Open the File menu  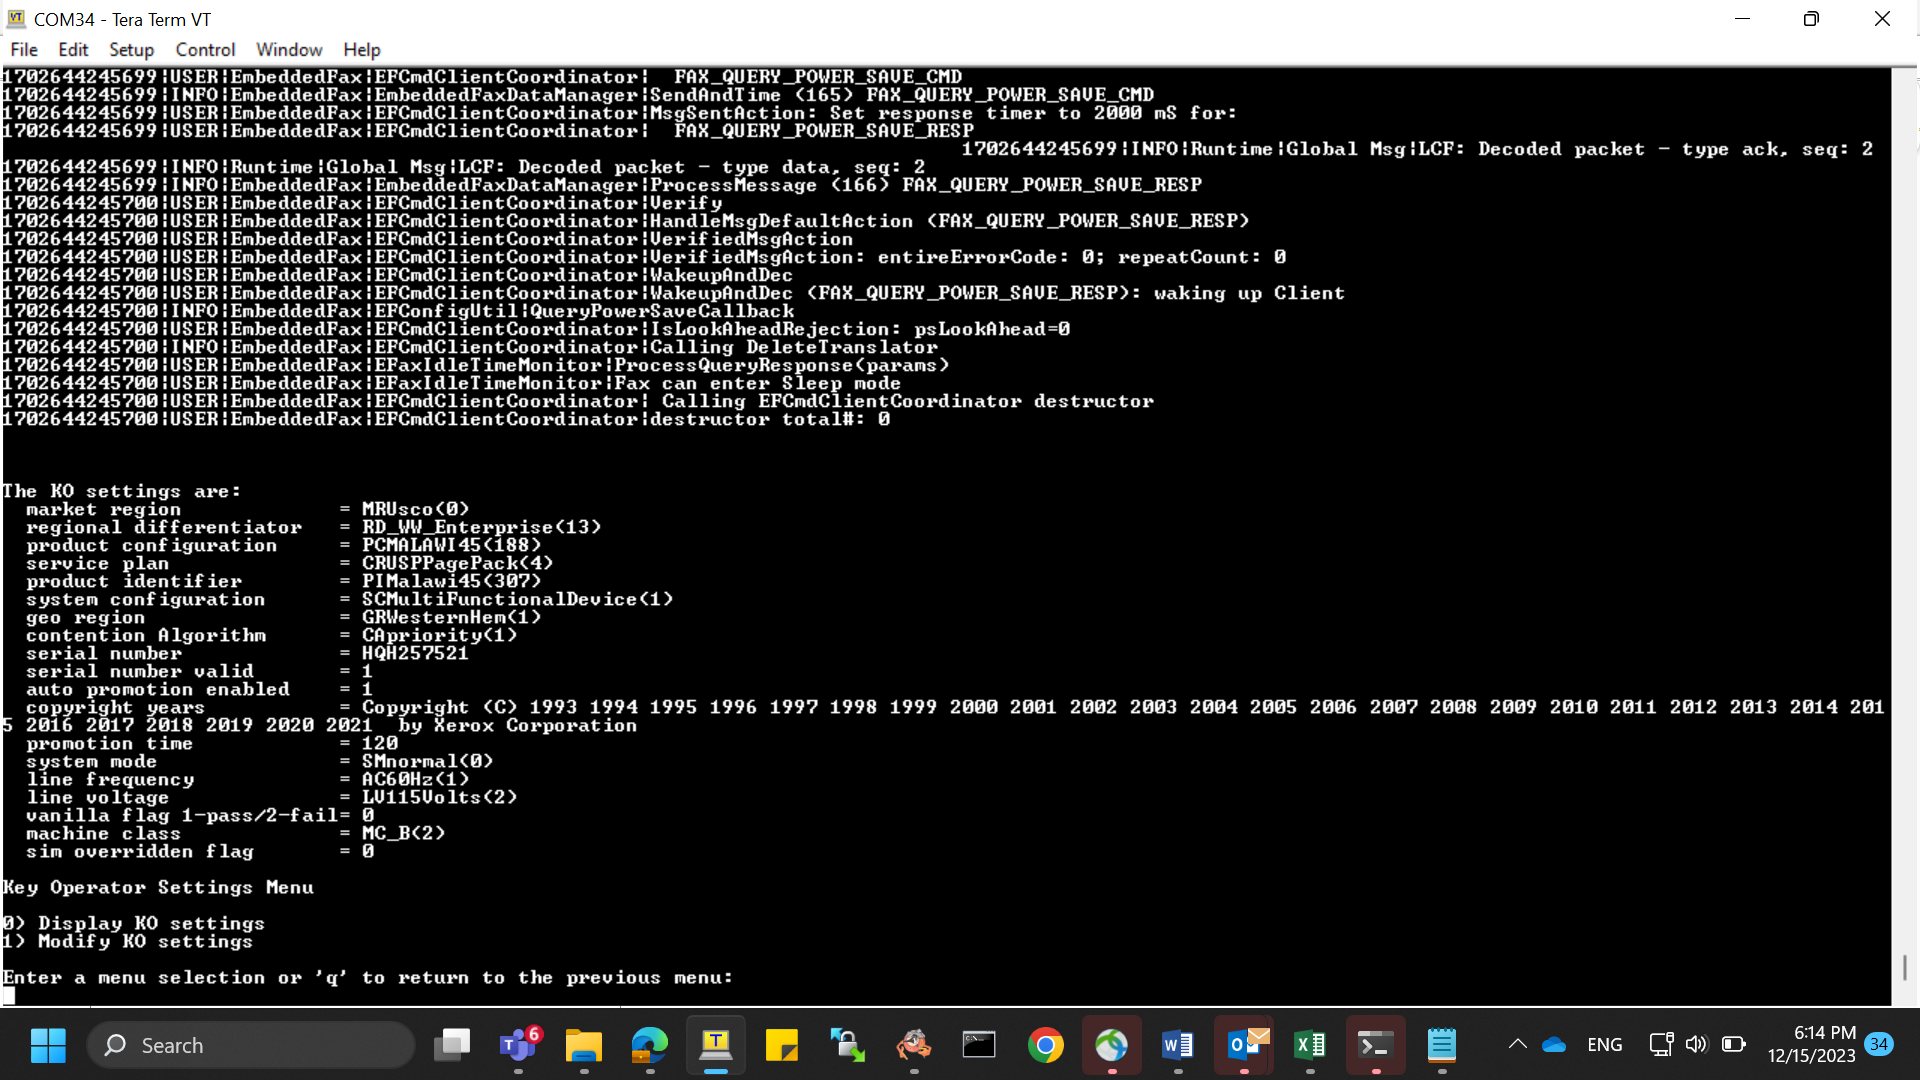[24, 49]
